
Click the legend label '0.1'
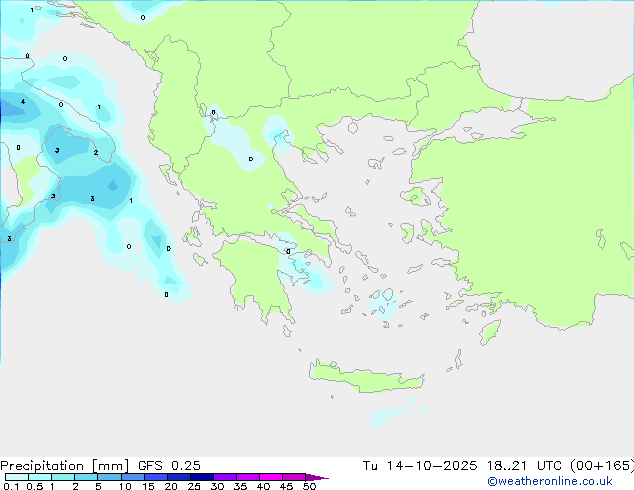pos(11,486)
